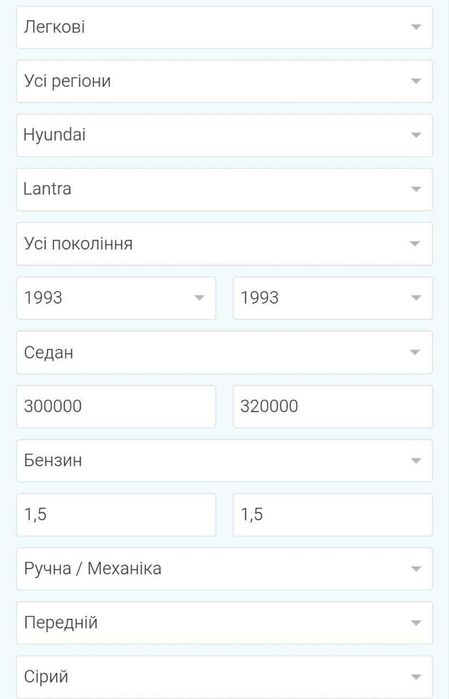Click the first 1,5 engine volume field
449x699 pixels.
(x=116, y=514)
